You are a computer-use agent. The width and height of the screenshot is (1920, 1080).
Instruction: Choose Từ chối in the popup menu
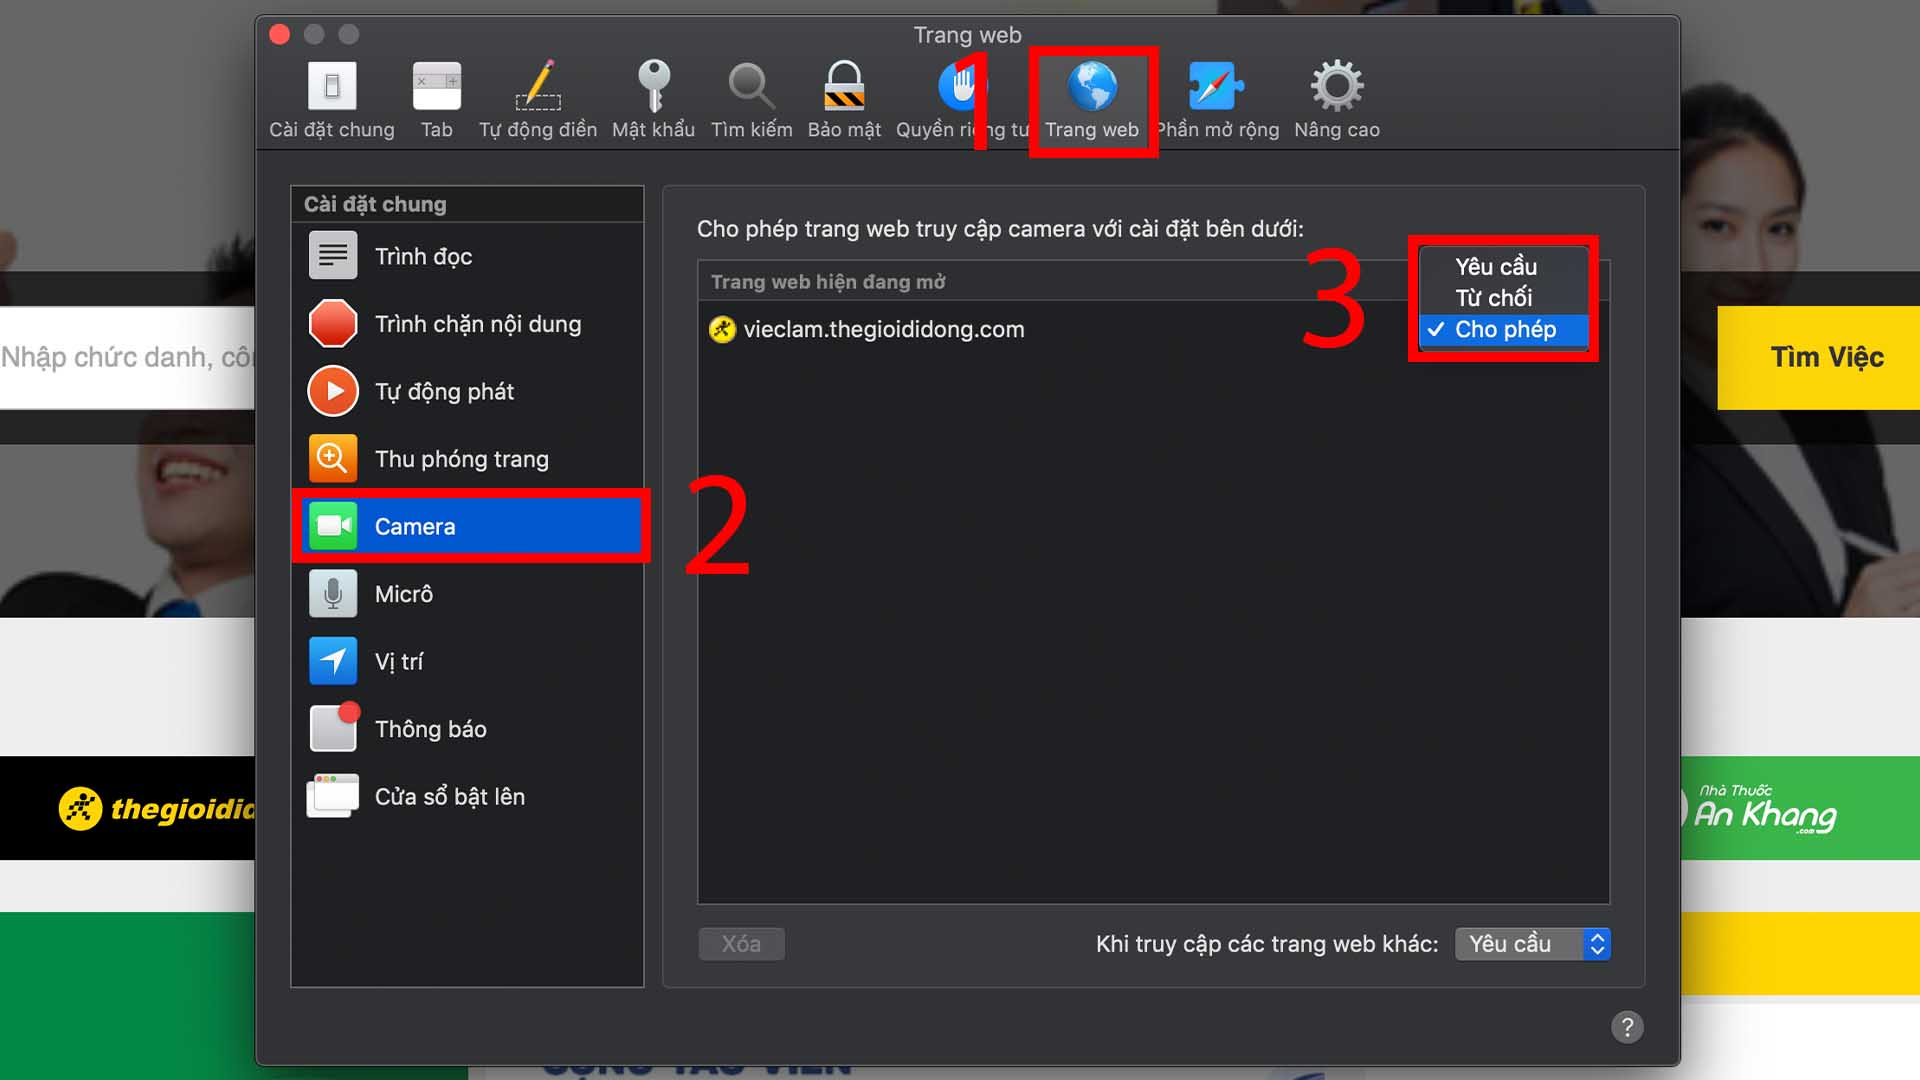[1503, 298]
